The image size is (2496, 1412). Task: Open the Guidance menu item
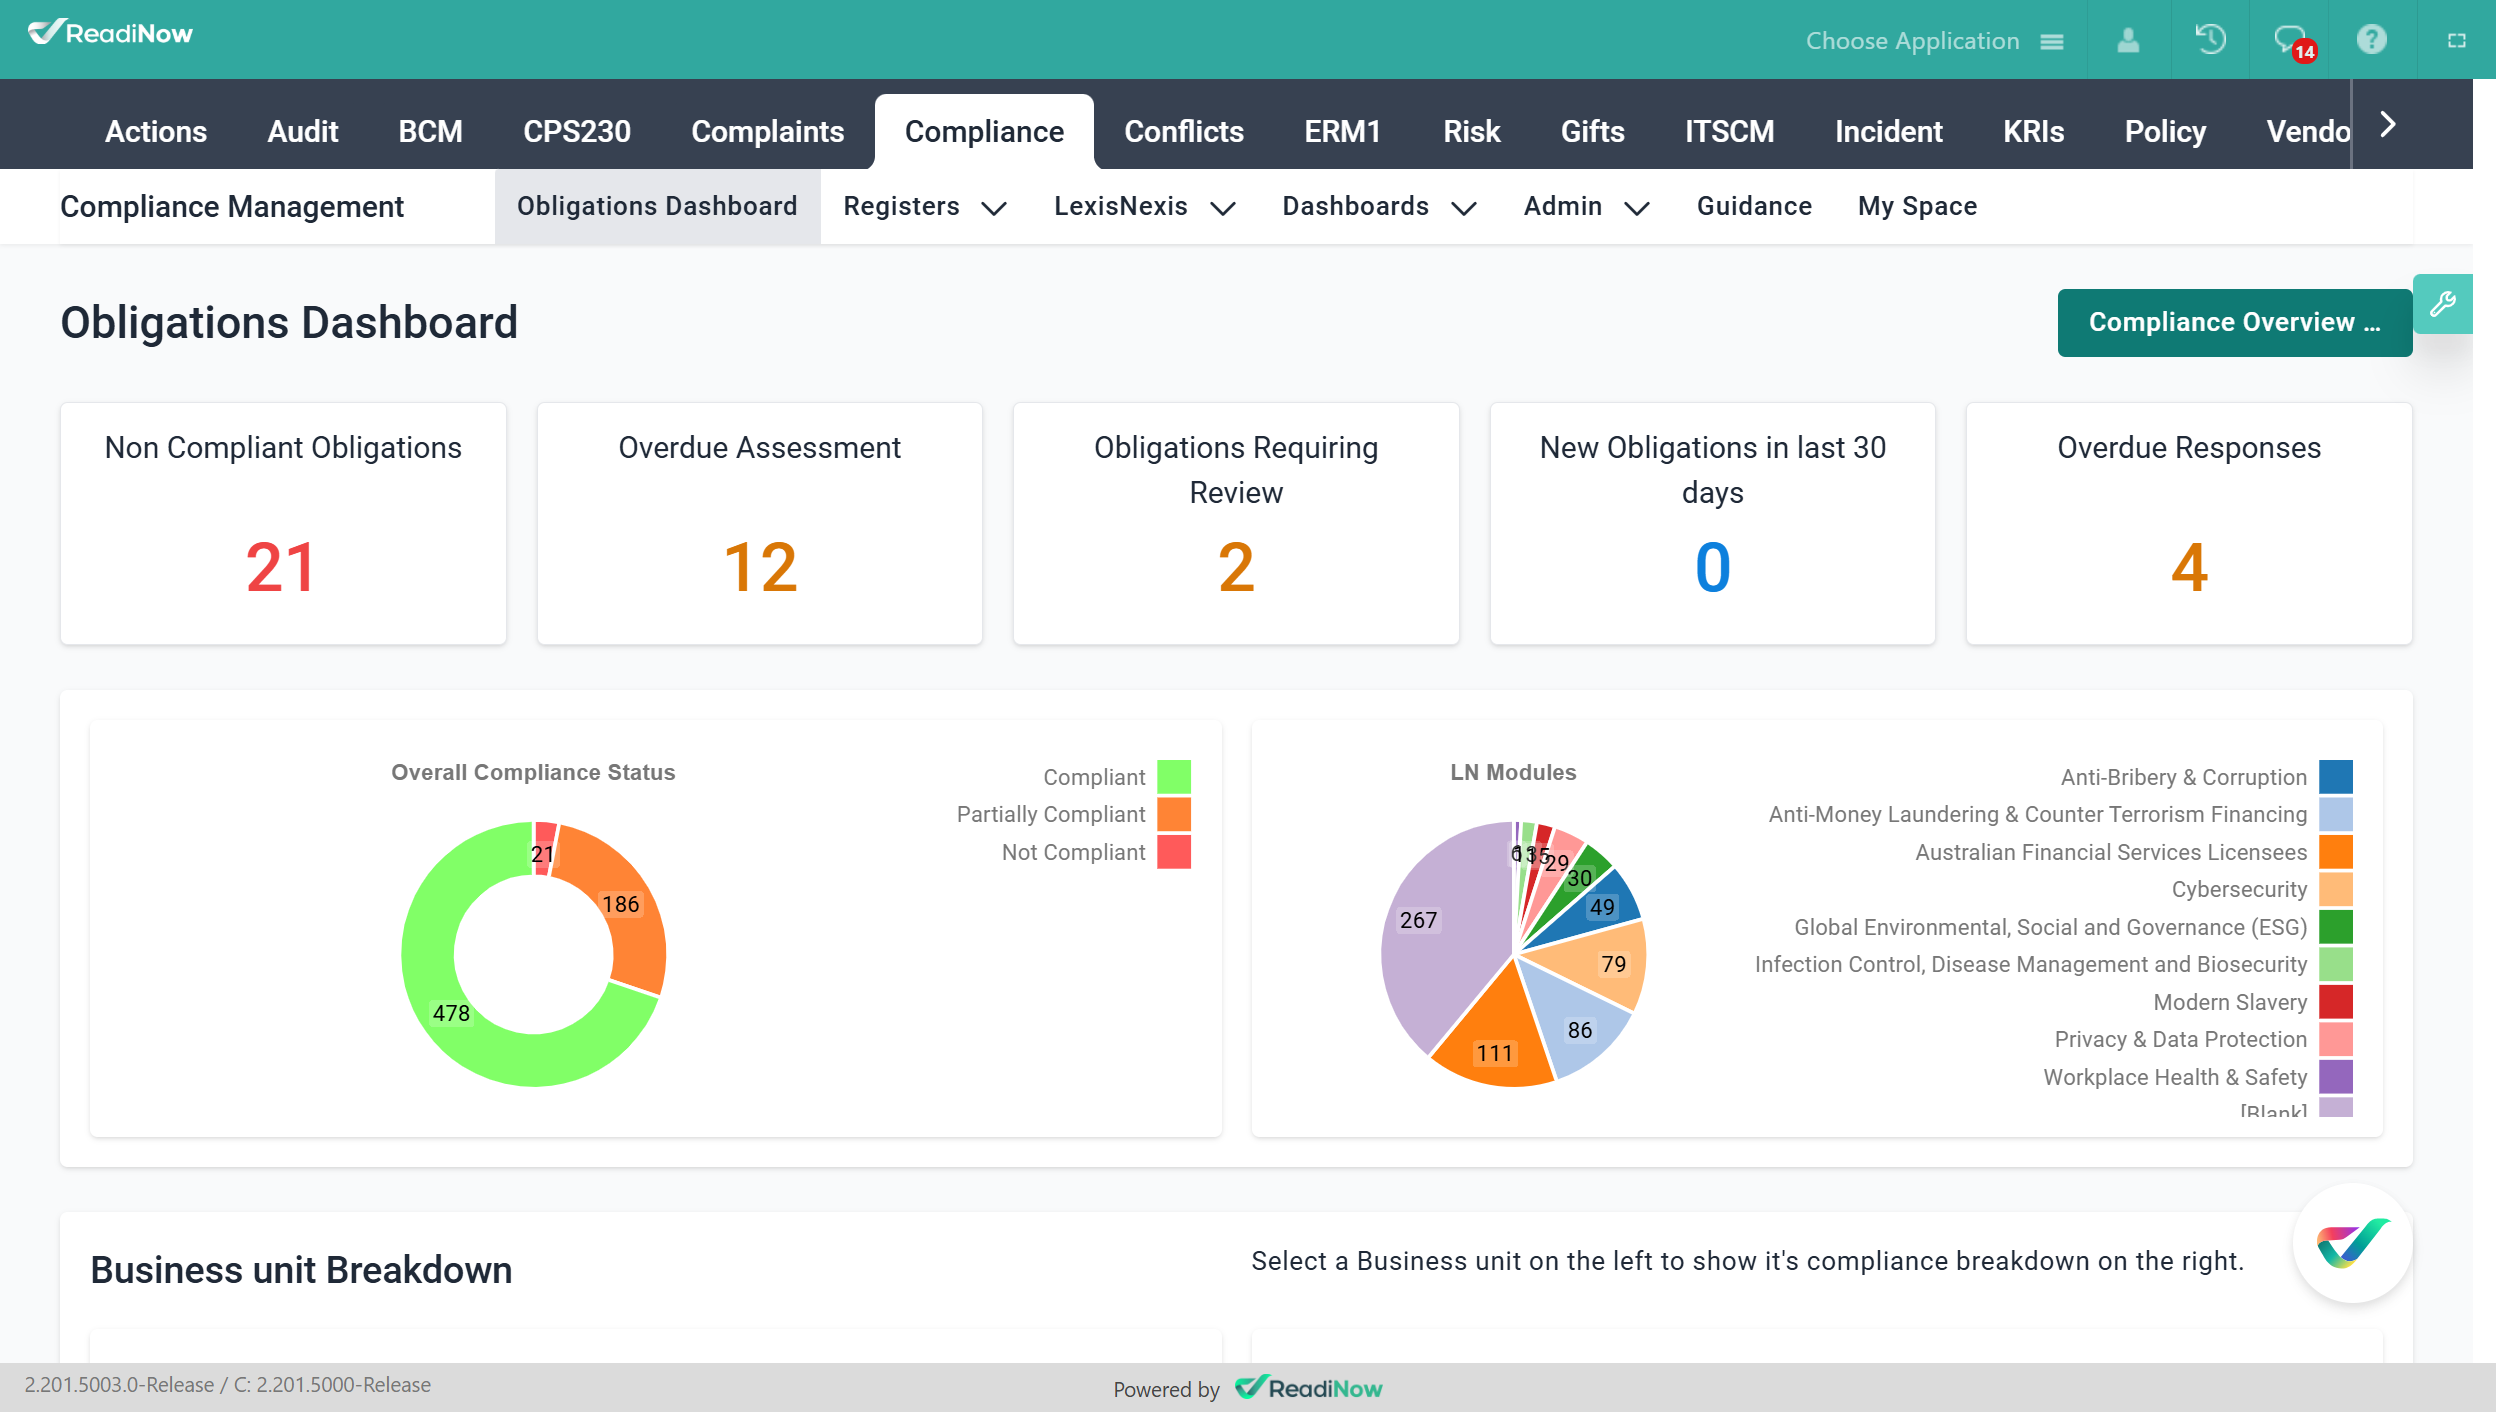point(1754,207)
